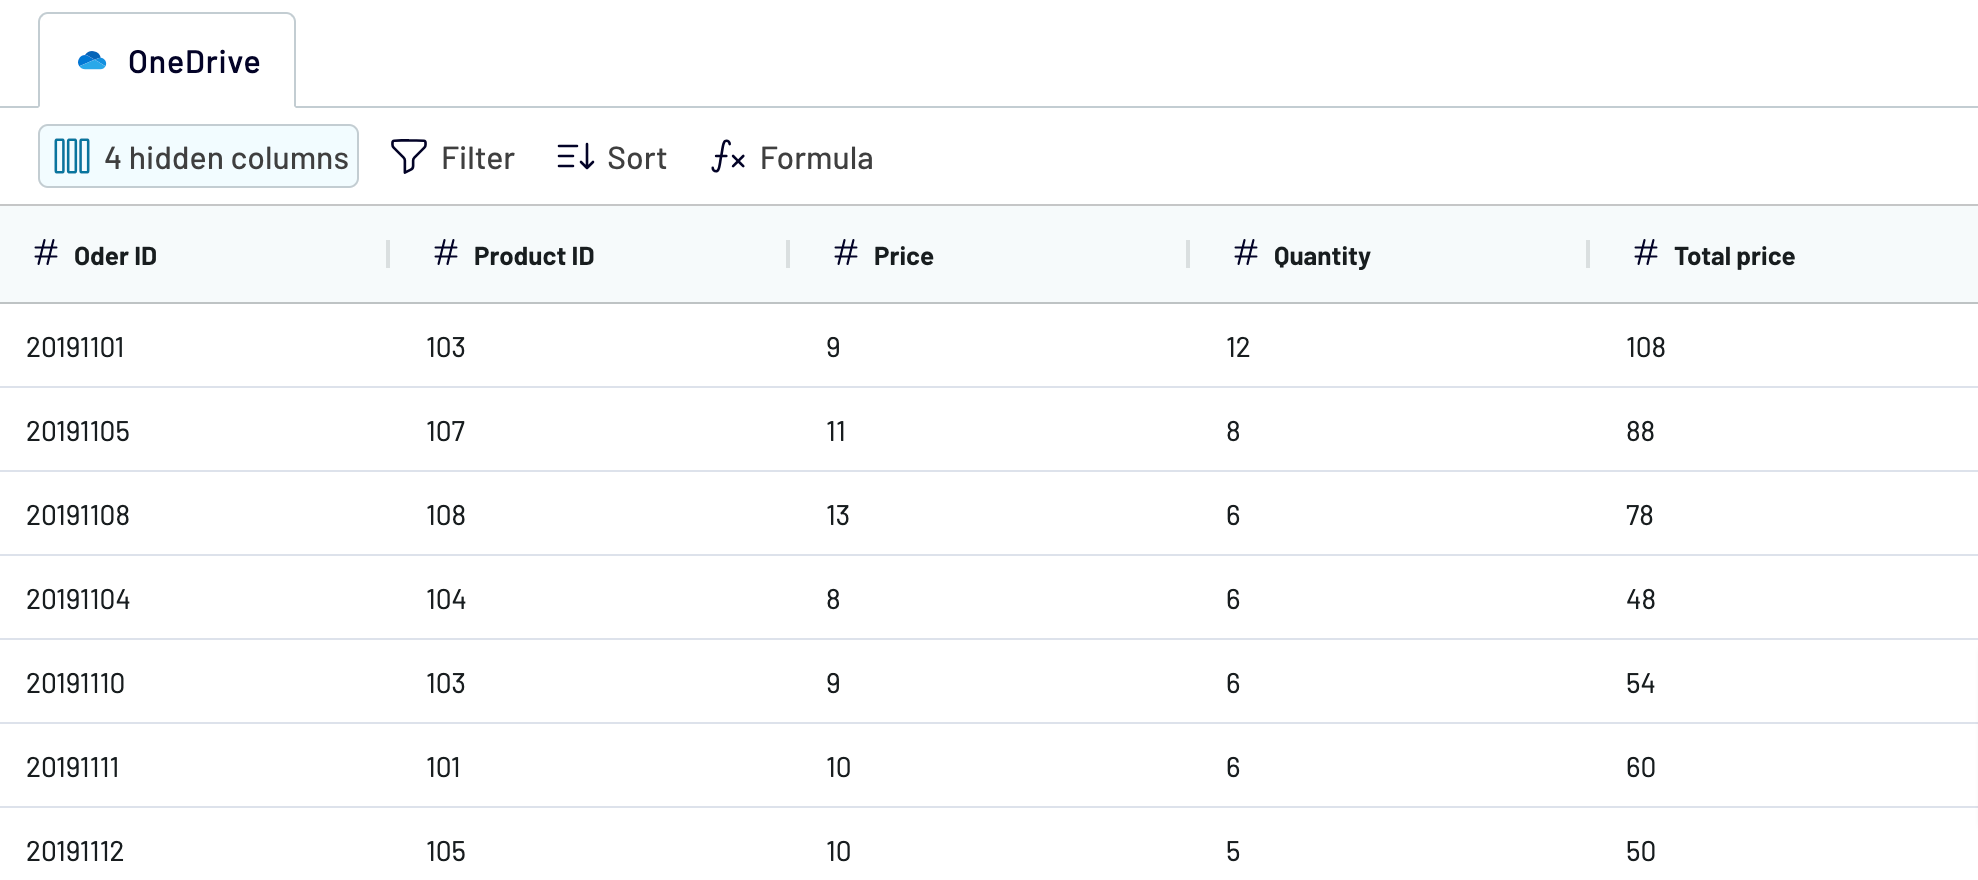Click the number-type icon of Product ID
Viewport: 1978px width, 880px height.
click(446, 253)
